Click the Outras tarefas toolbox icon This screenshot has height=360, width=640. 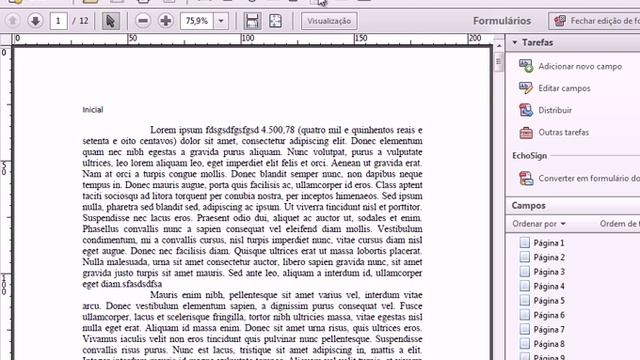(526, 132)
